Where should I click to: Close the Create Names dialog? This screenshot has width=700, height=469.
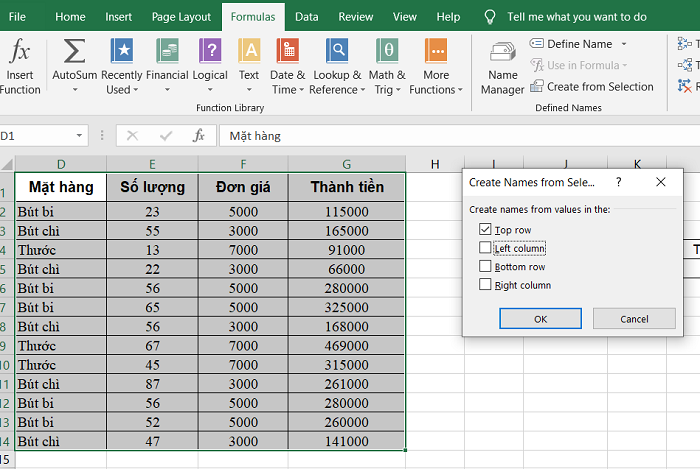click(661, 182)
